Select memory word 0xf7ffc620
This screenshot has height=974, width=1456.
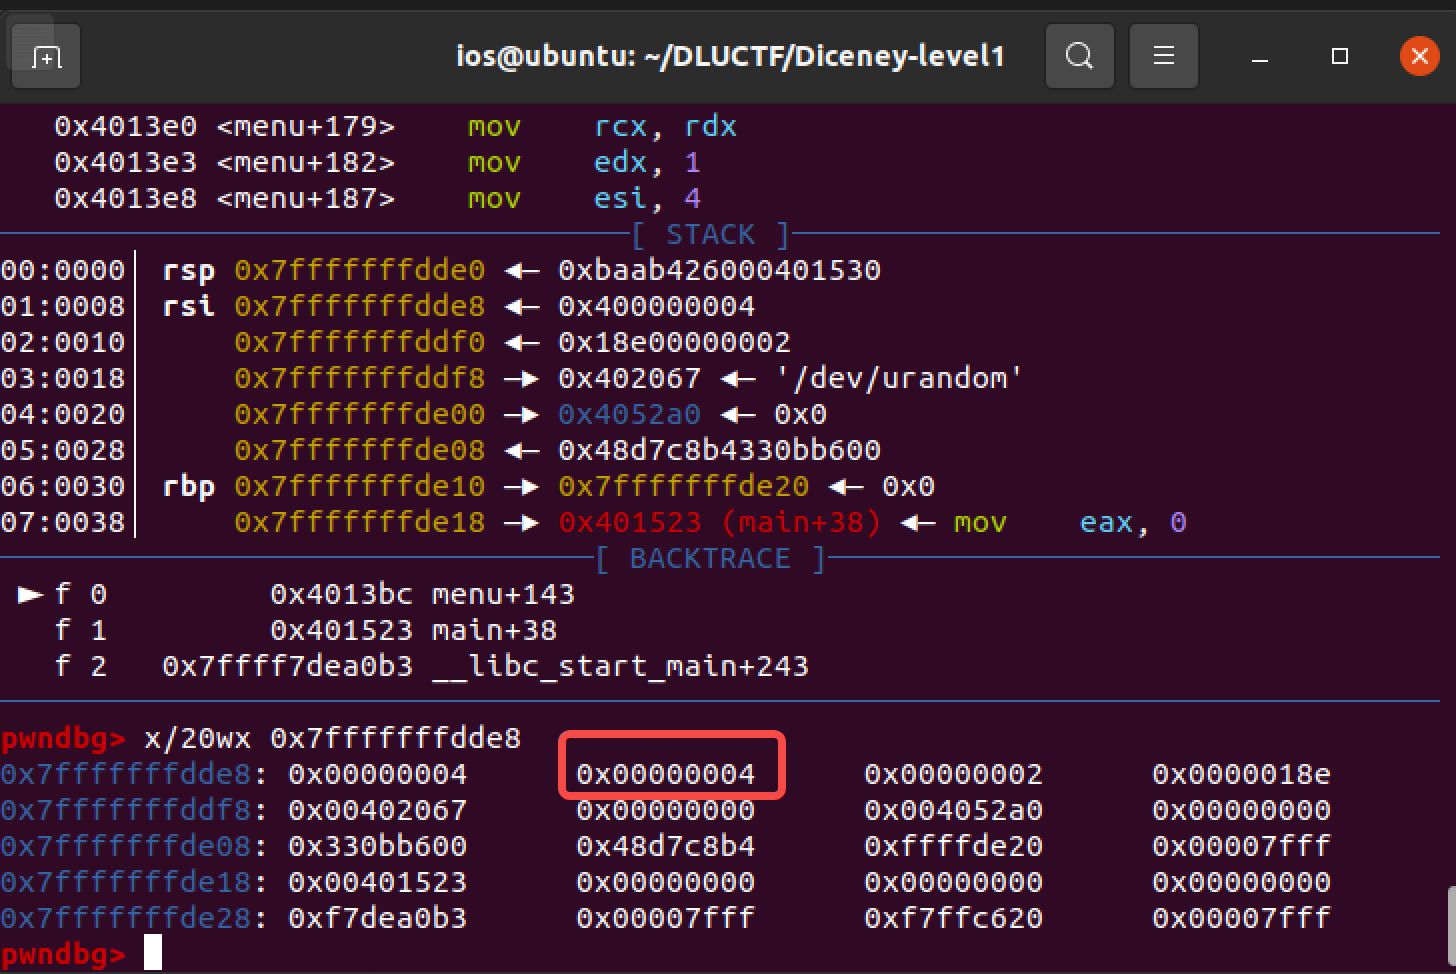tap(953, 919)
